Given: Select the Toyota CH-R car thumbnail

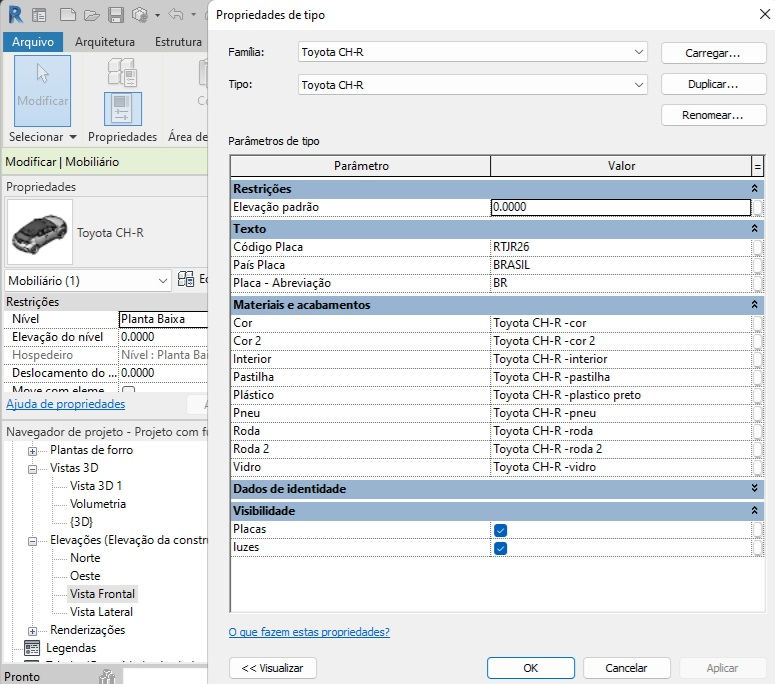Looking at the screenshot, I should (x=39, y=232).
